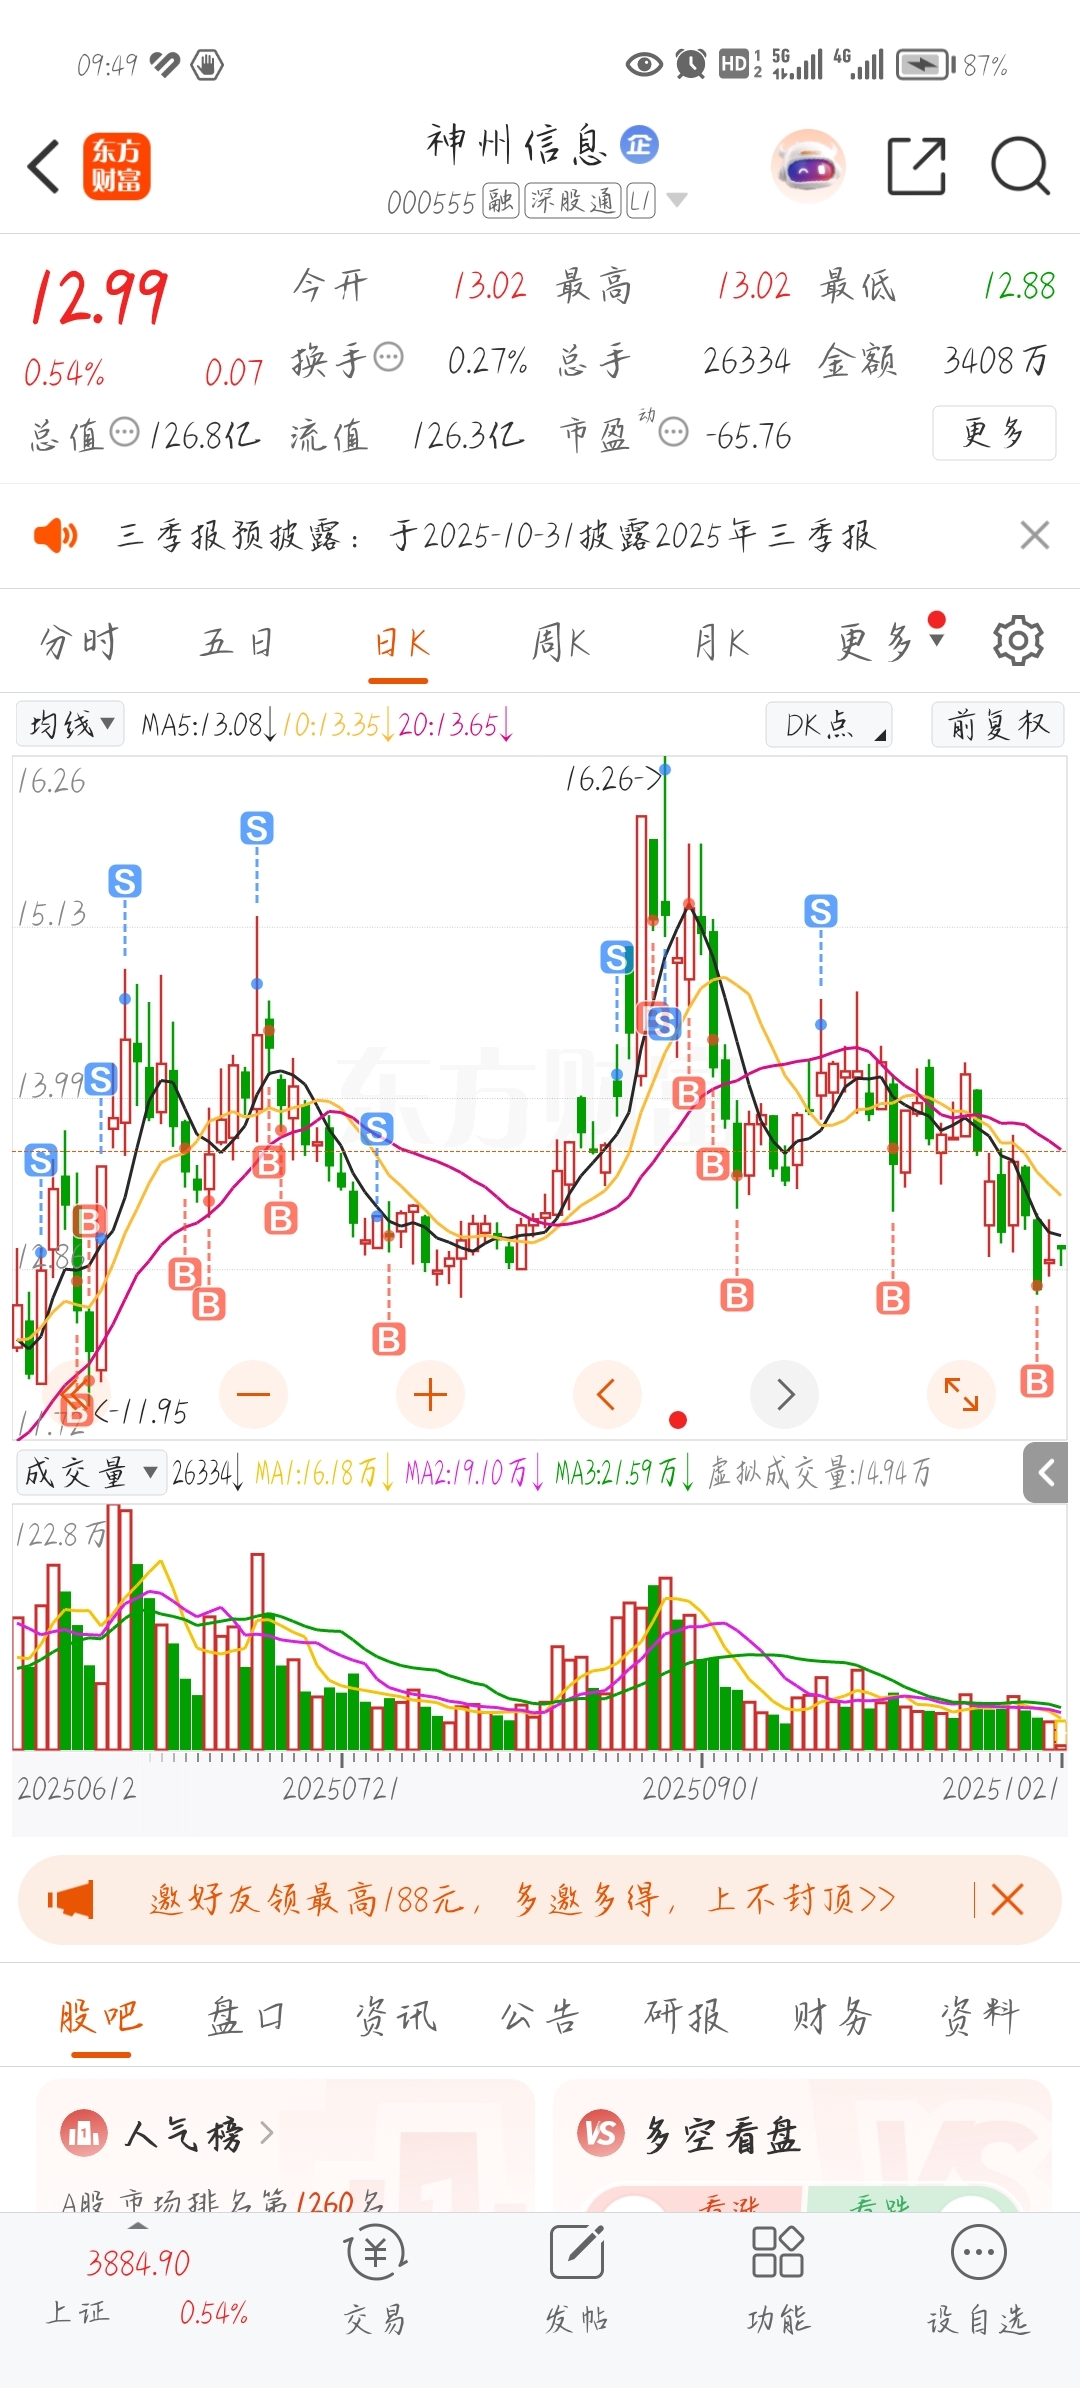1080x2388 pixels.
Task: Switch to the 五日 tab
Action: pos(237,641)
